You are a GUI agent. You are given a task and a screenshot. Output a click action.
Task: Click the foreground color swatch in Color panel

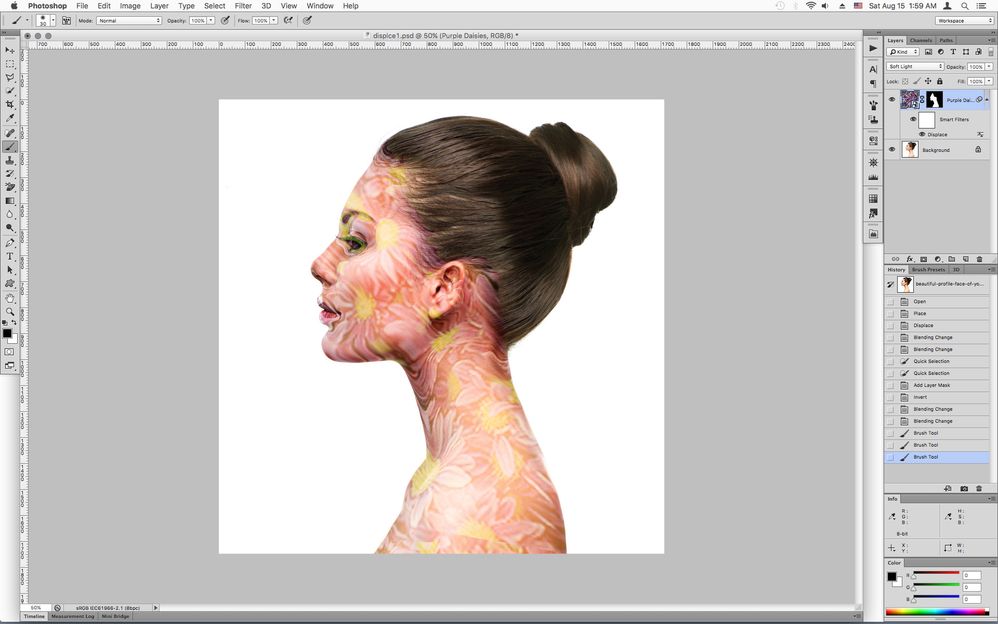click(x=891, y=575)
